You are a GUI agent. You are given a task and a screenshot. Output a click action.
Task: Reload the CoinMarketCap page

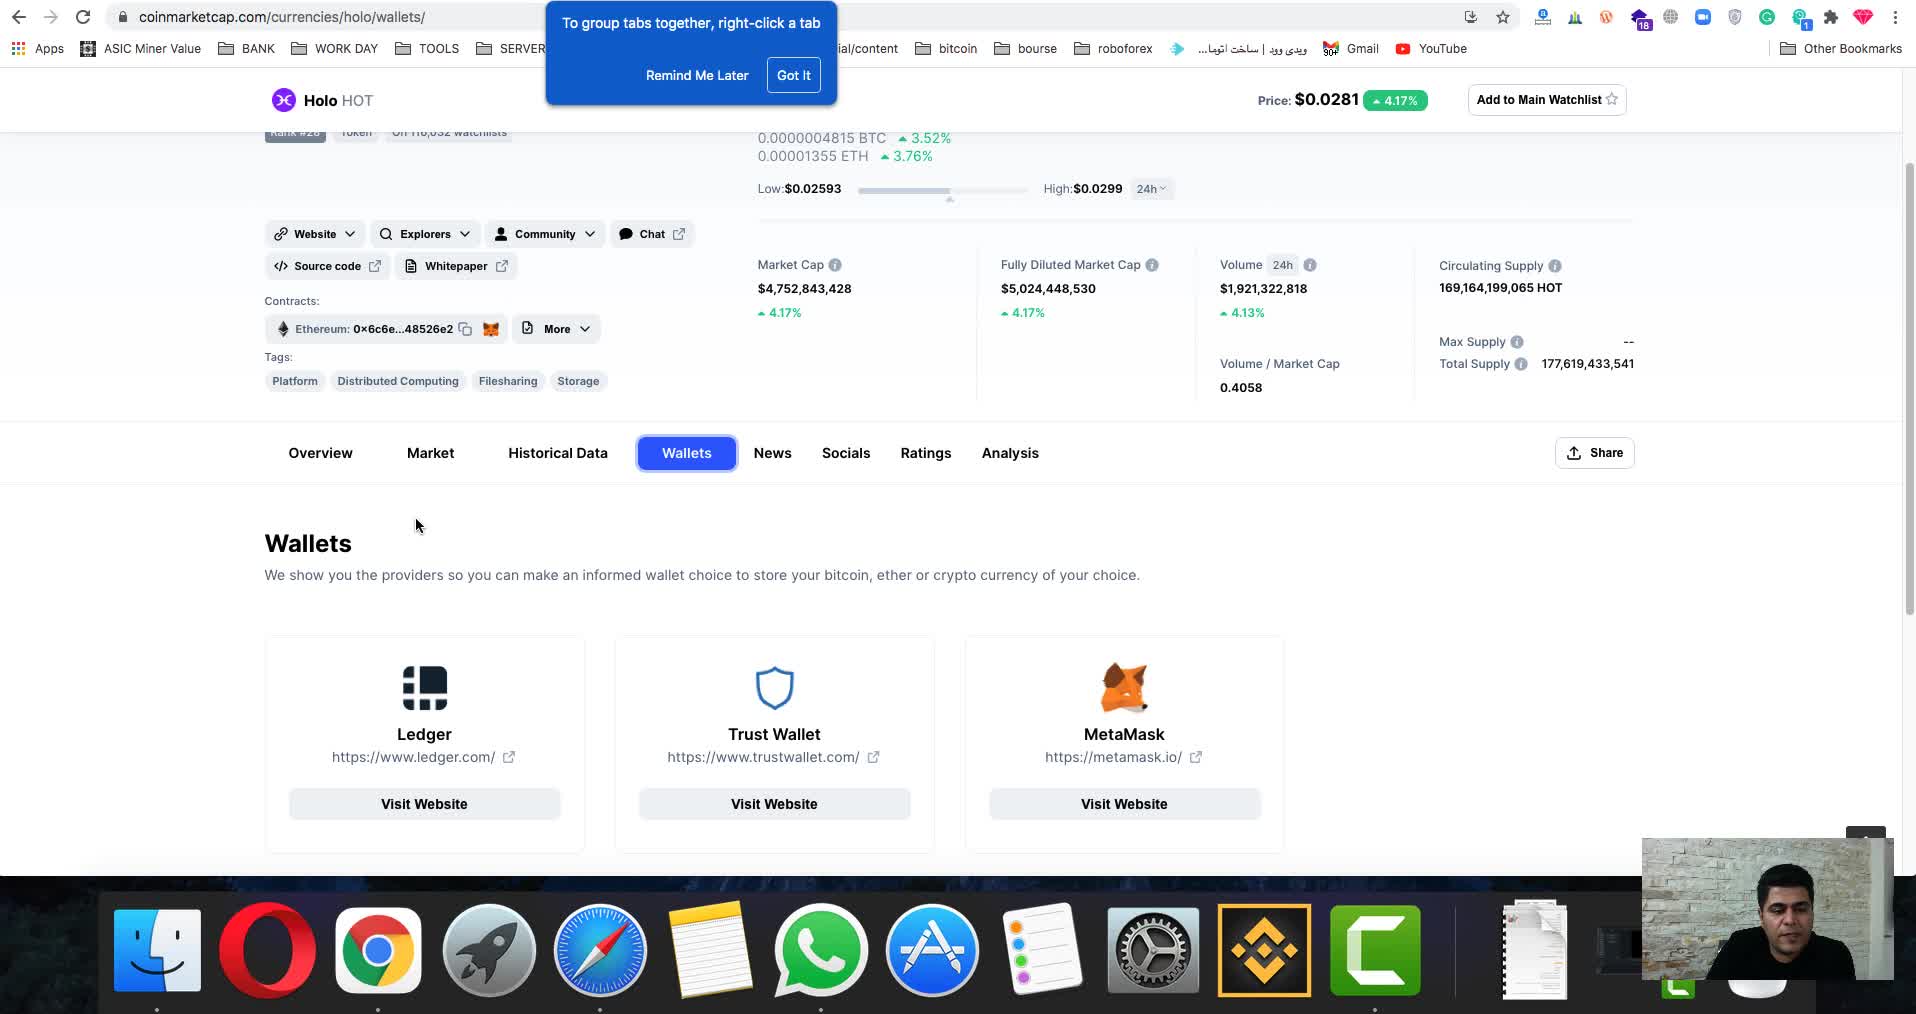pyautogui.click(x=83, y=17)
